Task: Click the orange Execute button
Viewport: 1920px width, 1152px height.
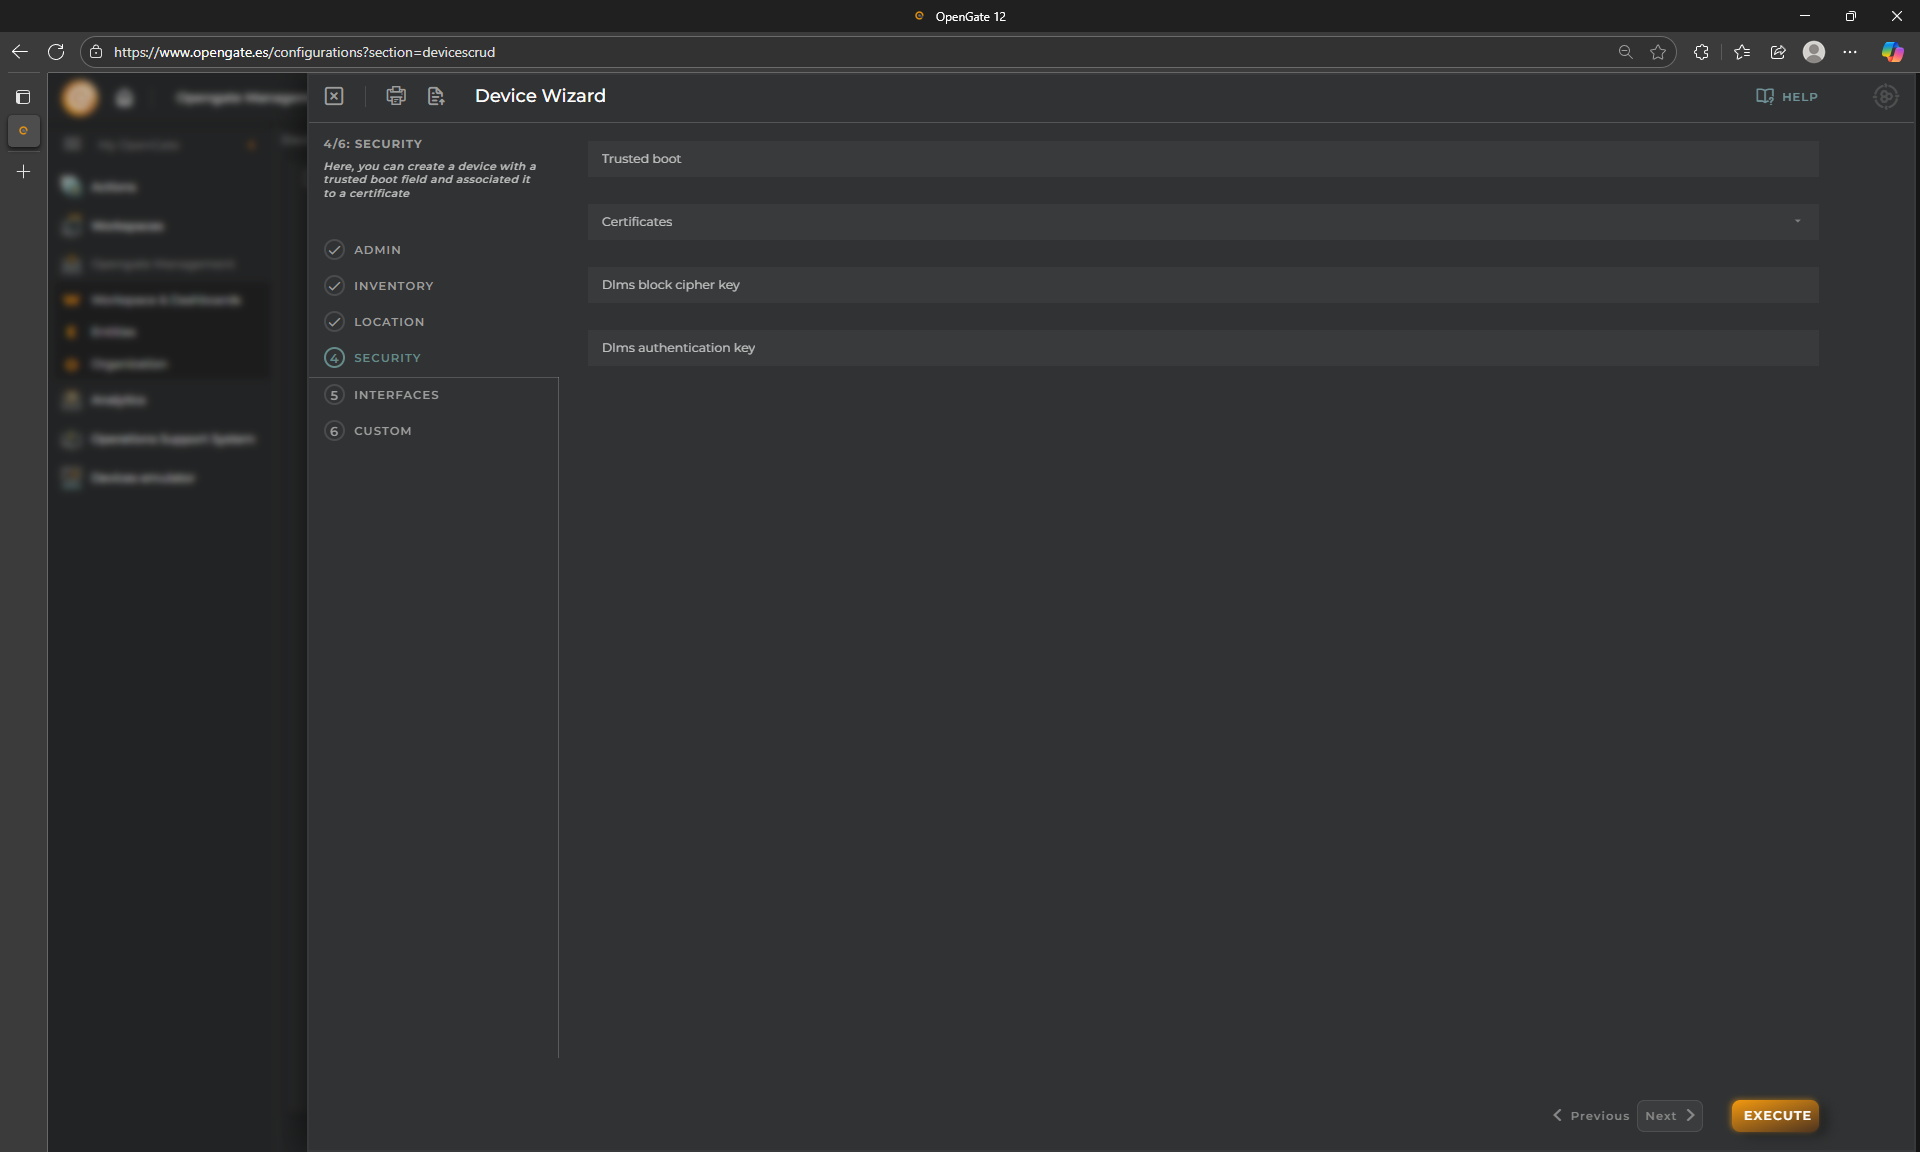Action: [1776, 1116]
